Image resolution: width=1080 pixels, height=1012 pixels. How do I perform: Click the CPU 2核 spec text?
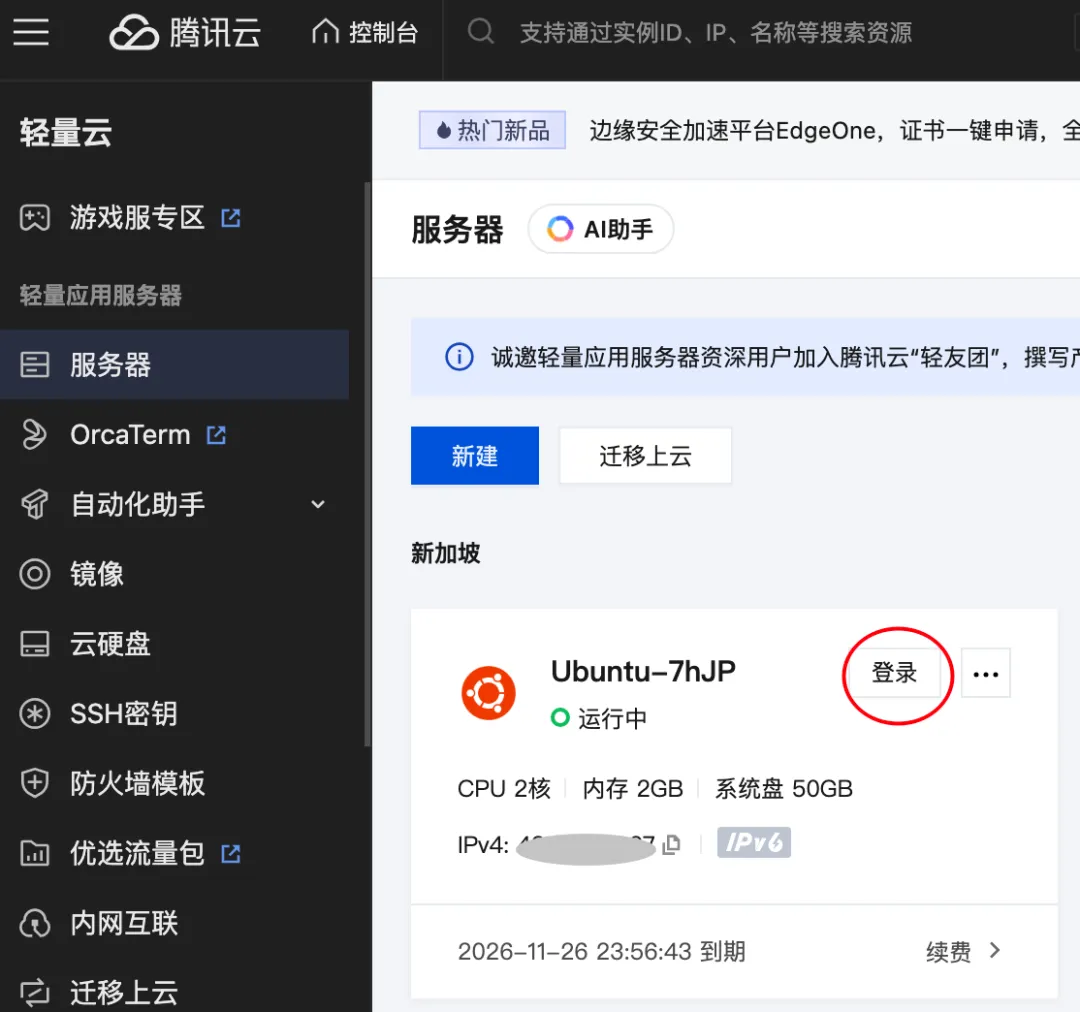coord(504,788)
